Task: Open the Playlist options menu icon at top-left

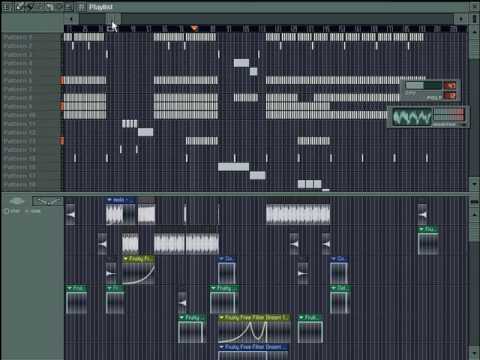Action: [x=7, y=7]
